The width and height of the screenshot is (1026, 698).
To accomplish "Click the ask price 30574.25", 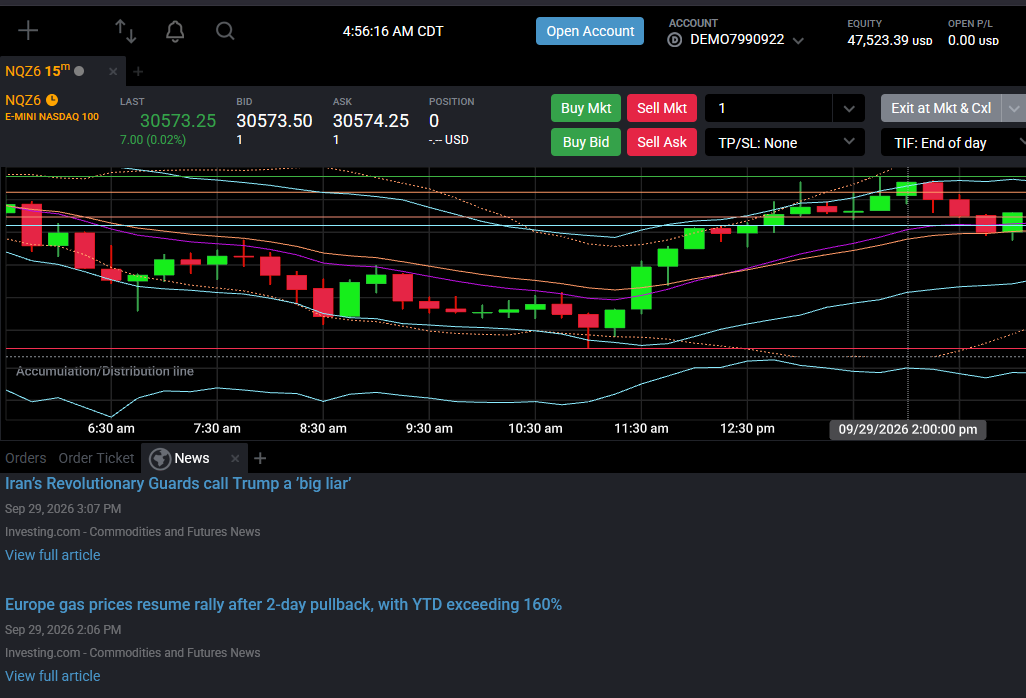I will point(371,121).
